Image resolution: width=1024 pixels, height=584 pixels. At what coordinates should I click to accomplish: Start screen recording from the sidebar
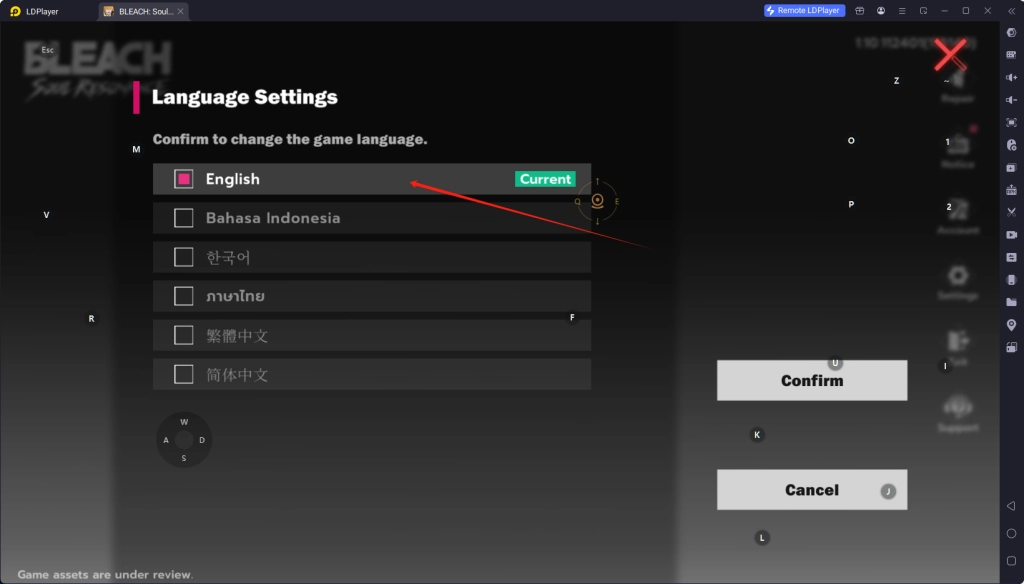(x=1011, y=232)
